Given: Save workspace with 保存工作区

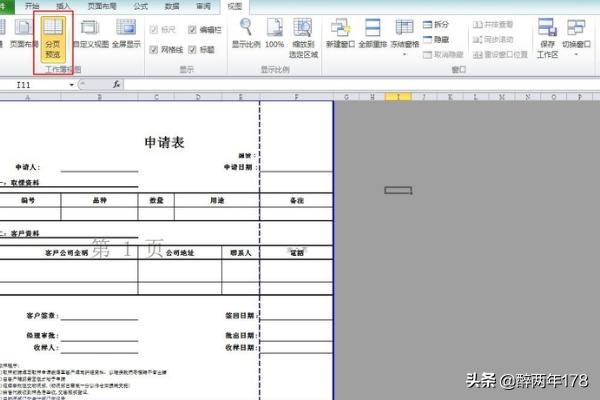Looking at the screenshot, I should 547,38.
